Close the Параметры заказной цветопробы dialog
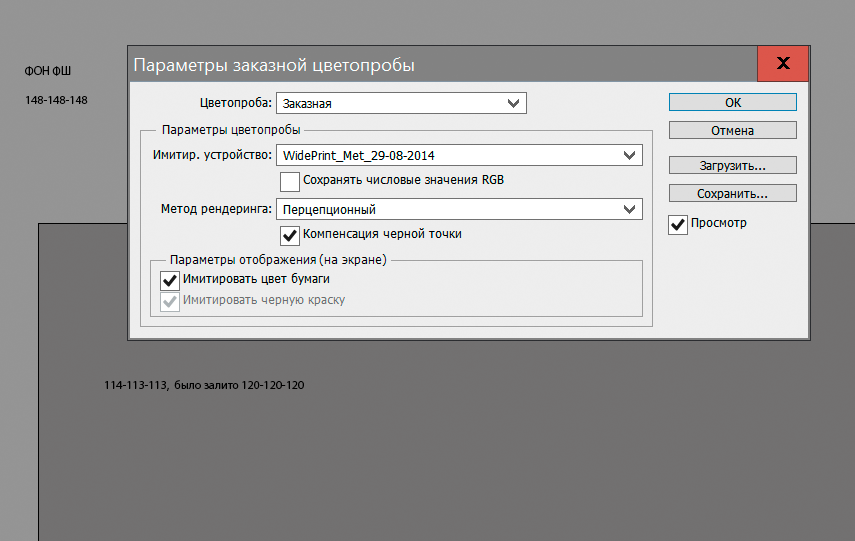The image size is (855, 541). 783,63
